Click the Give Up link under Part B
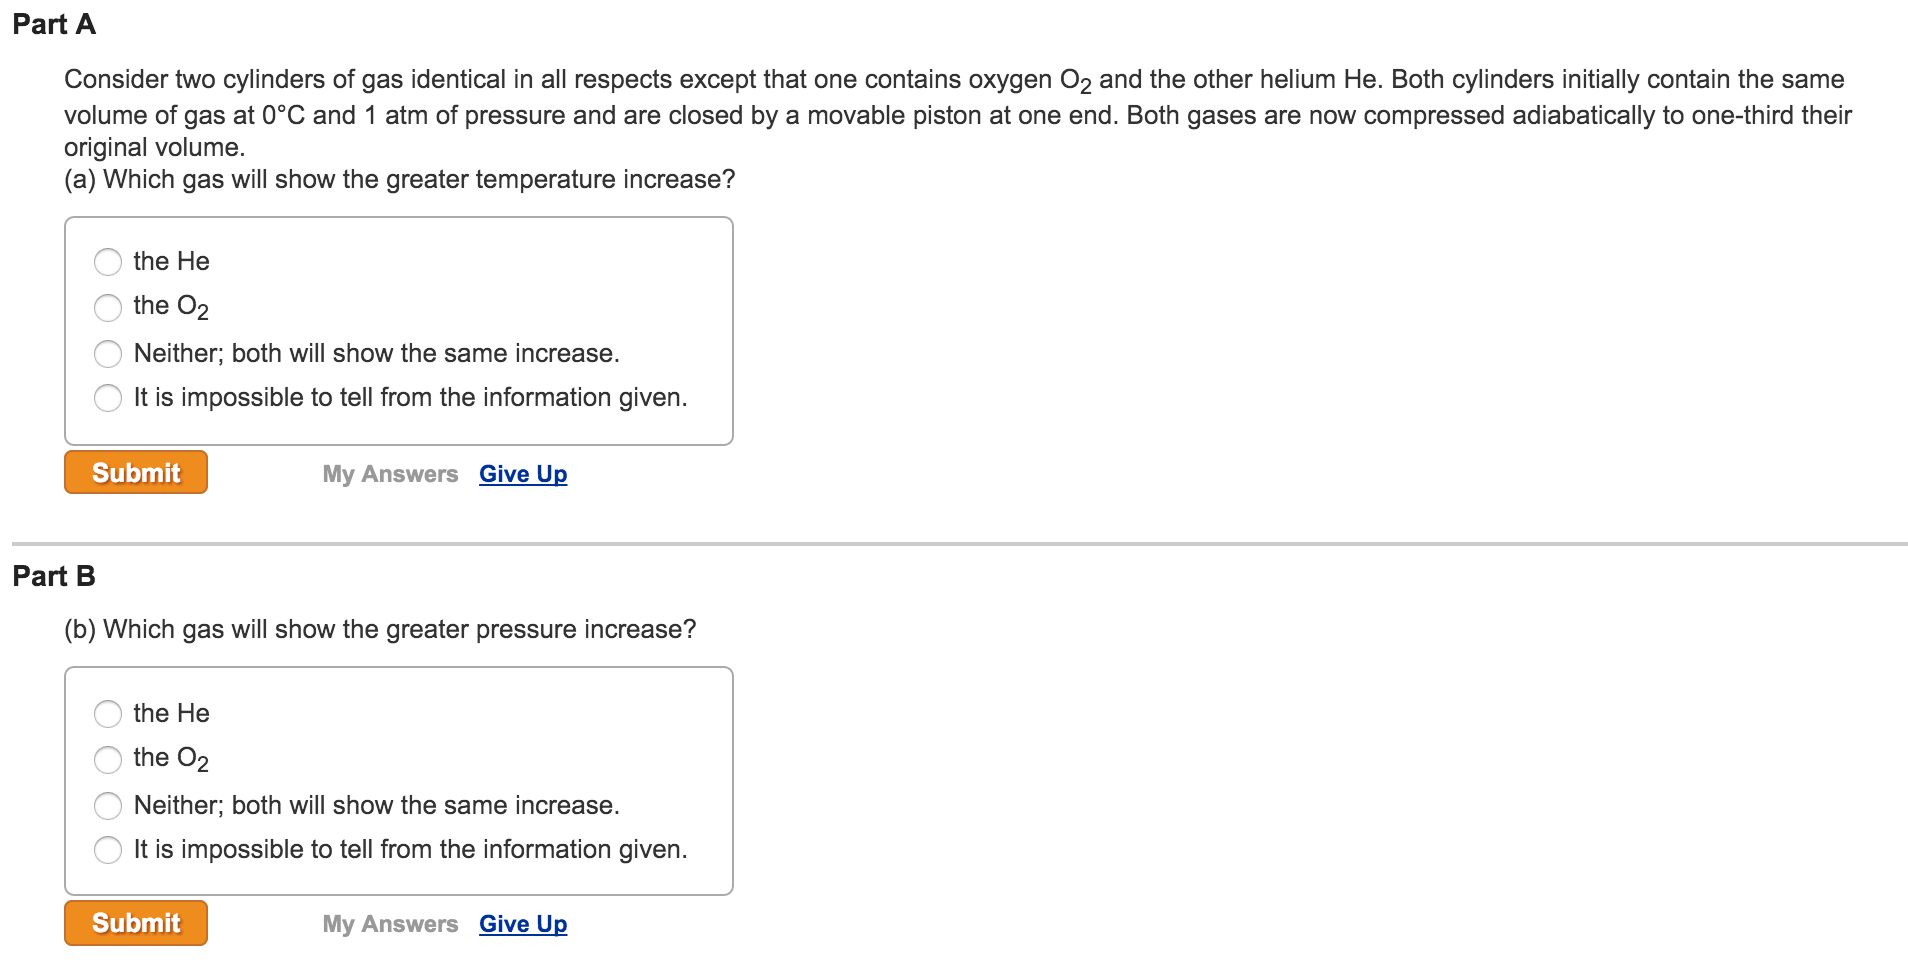 click(x=523, y=924)
